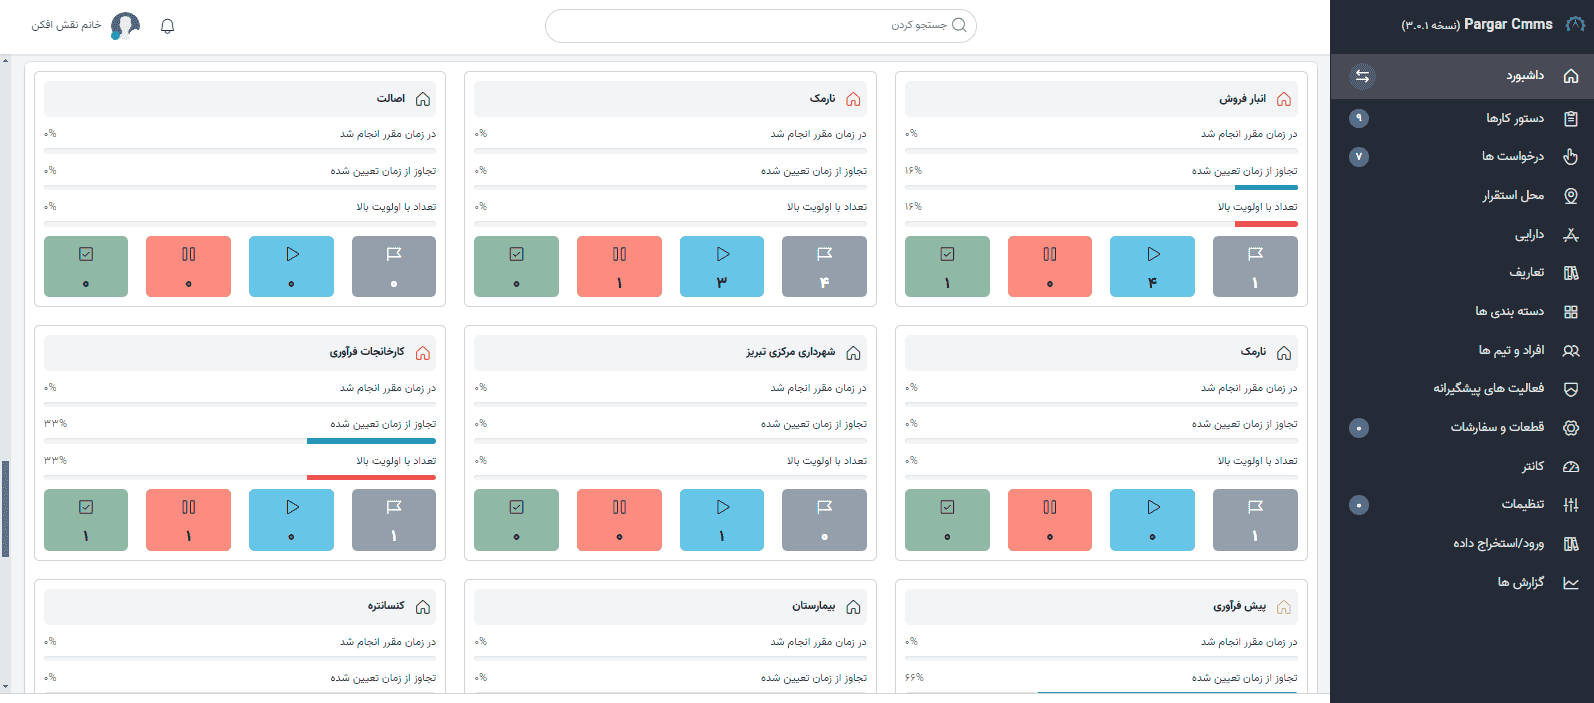Click the درخواست ها hand icon
1594x703 pixels.
point(1571,156)
